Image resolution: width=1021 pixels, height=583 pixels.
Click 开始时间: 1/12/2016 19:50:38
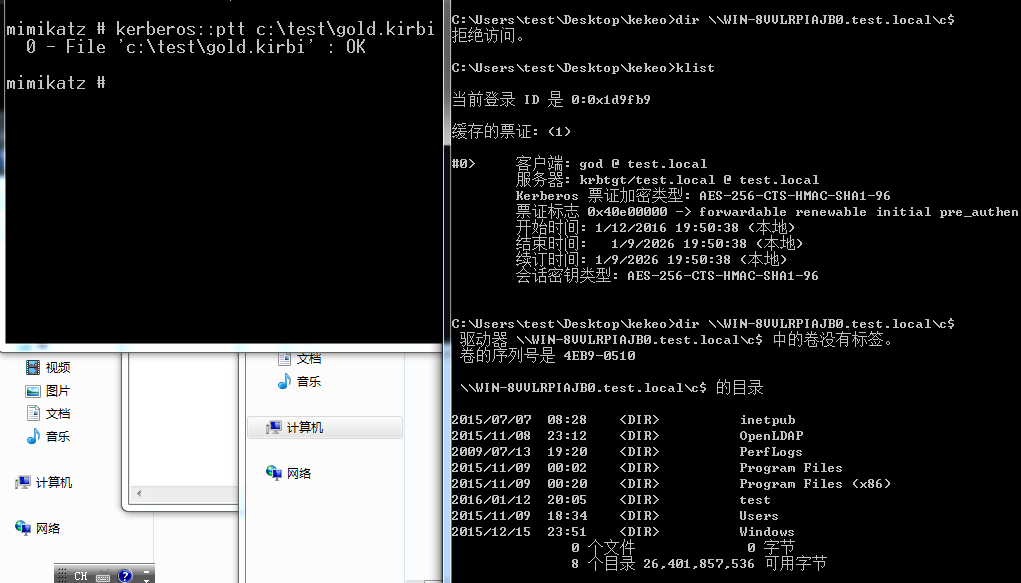[x=656, y=227]
